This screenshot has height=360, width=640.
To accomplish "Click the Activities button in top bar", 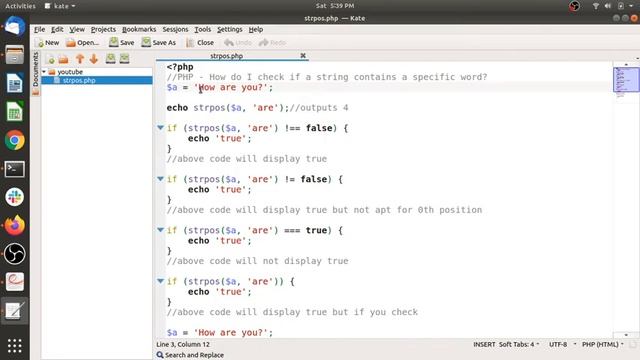I will click(x=20, y=6).
